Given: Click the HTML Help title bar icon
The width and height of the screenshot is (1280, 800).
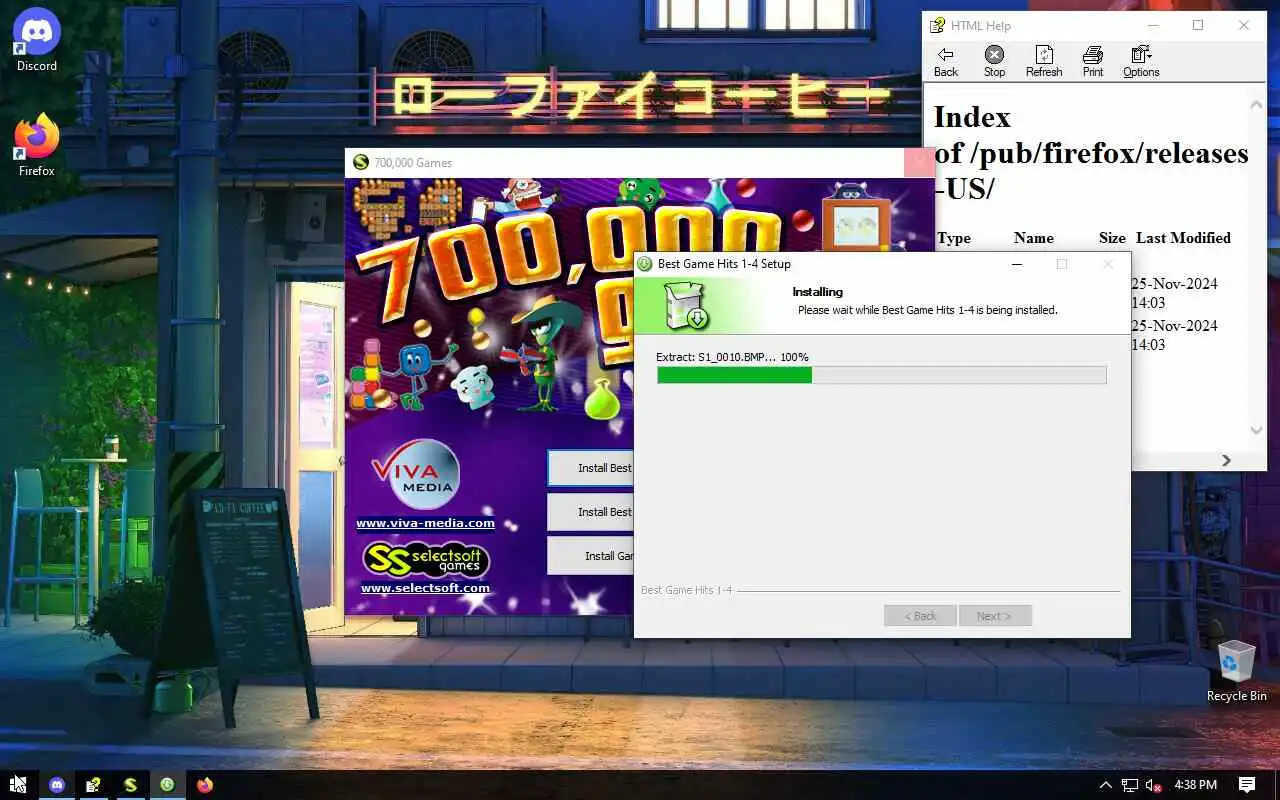Looking at the screenshot, I should 937,26.
